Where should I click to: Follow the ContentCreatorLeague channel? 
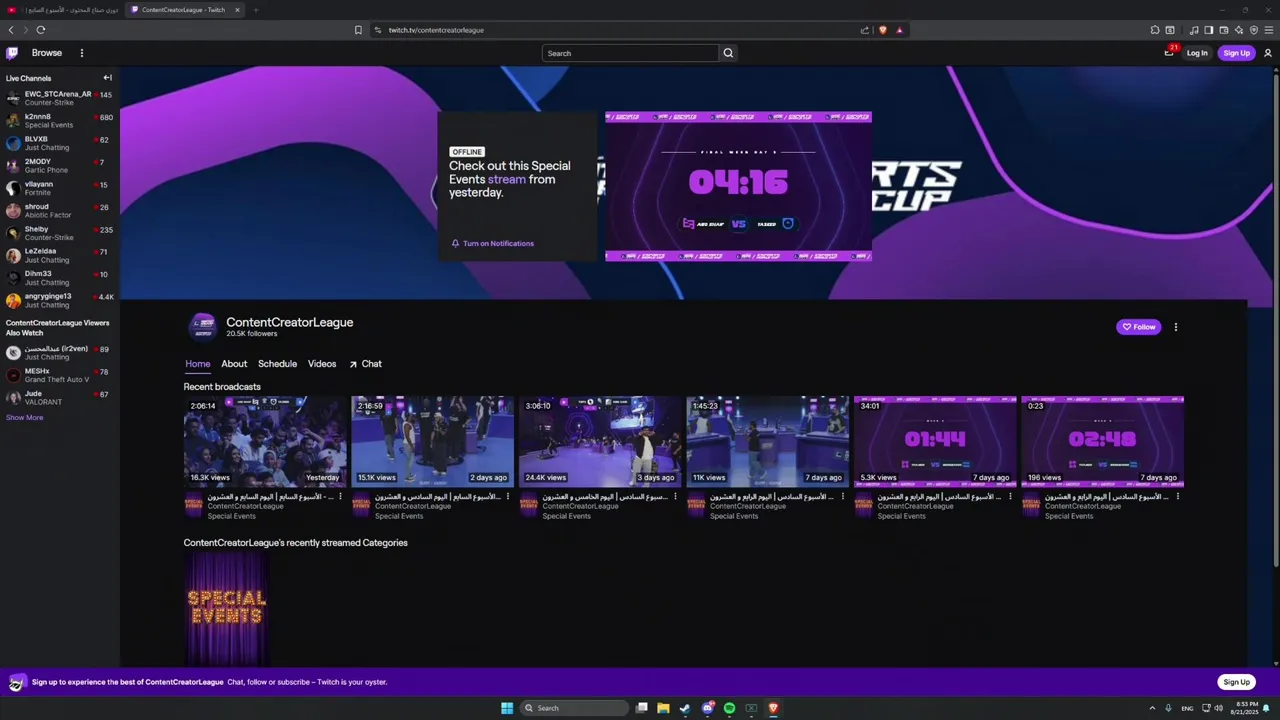coord(1139,327)
